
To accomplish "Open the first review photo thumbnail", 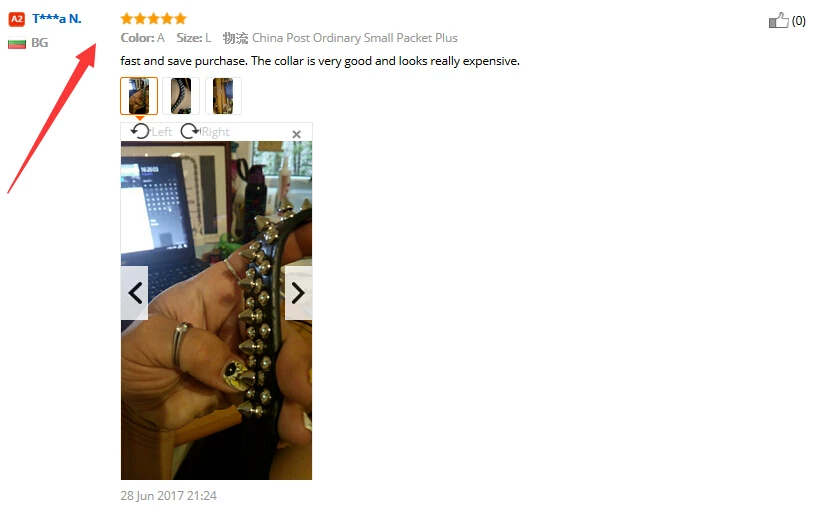I will (139, 96).
